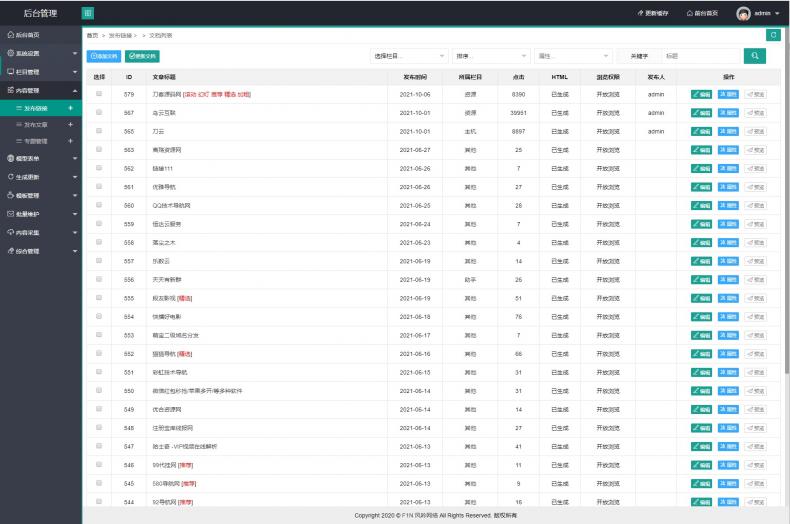Click green edit button for row 553
This screenshot has height=524, width=790.
pyautogui.click(x=701, y=335)
